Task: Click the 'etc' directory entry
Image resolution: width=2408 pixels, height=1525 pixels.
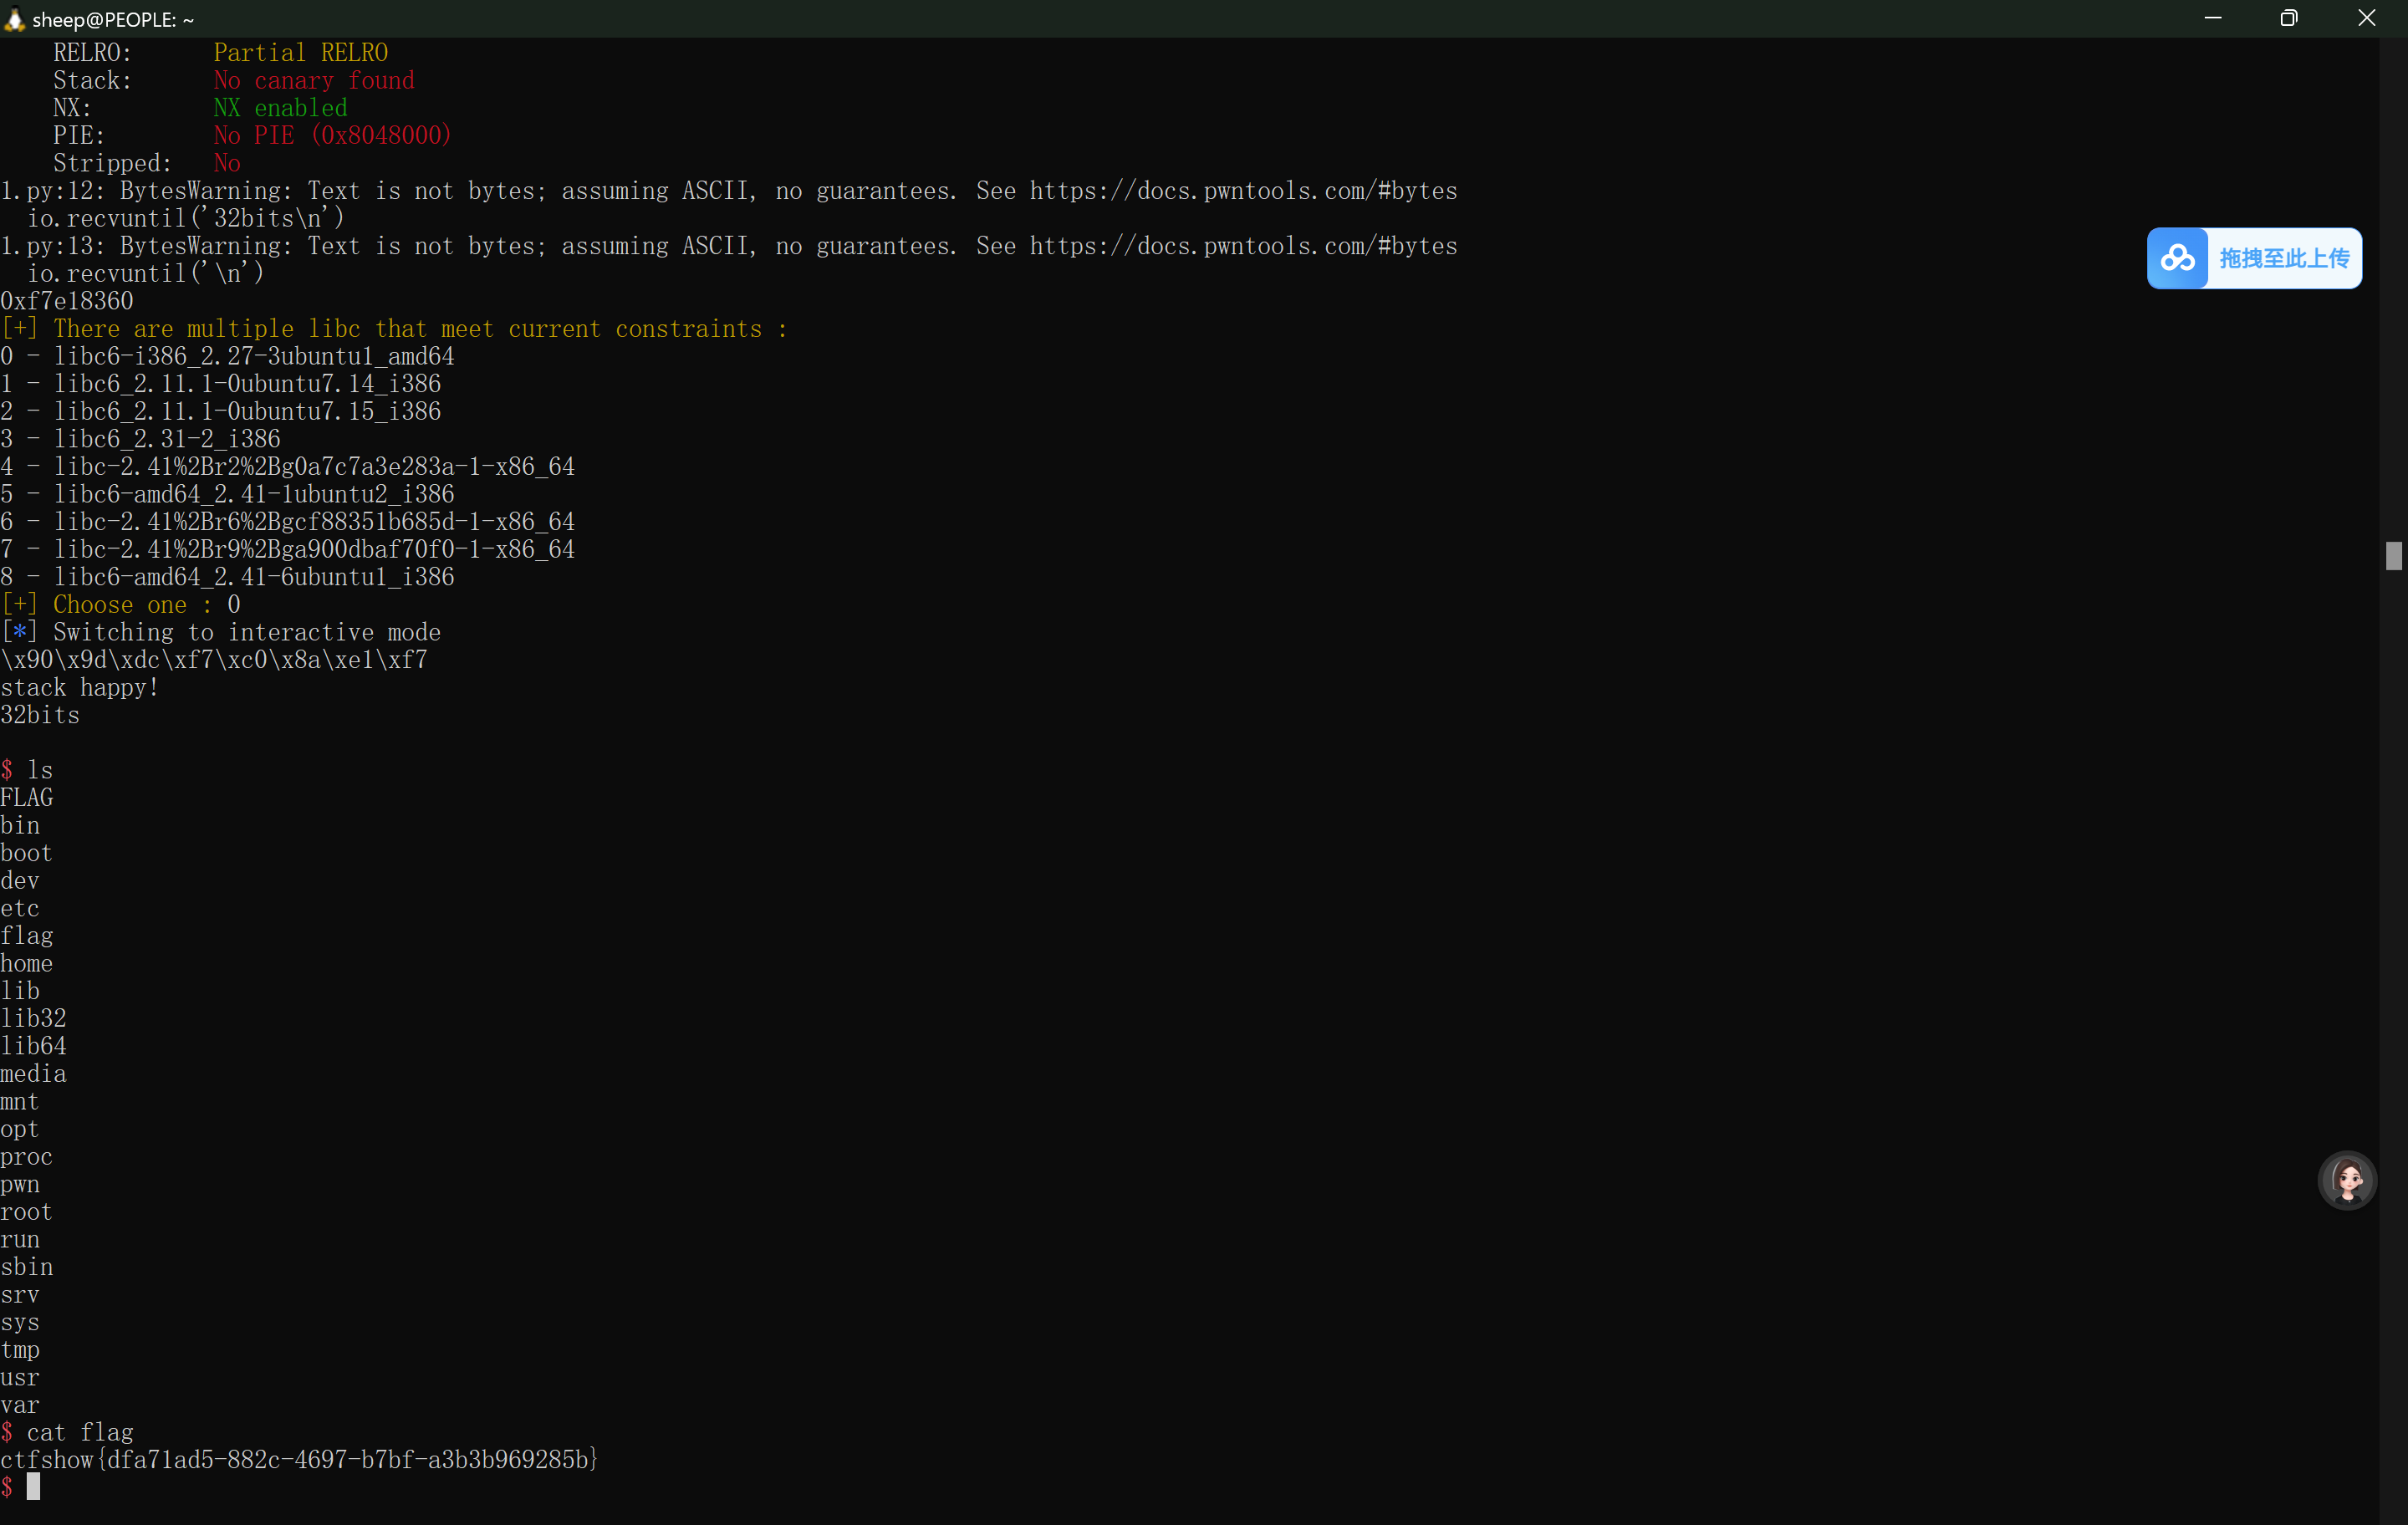Action: (x=20, y=909)
